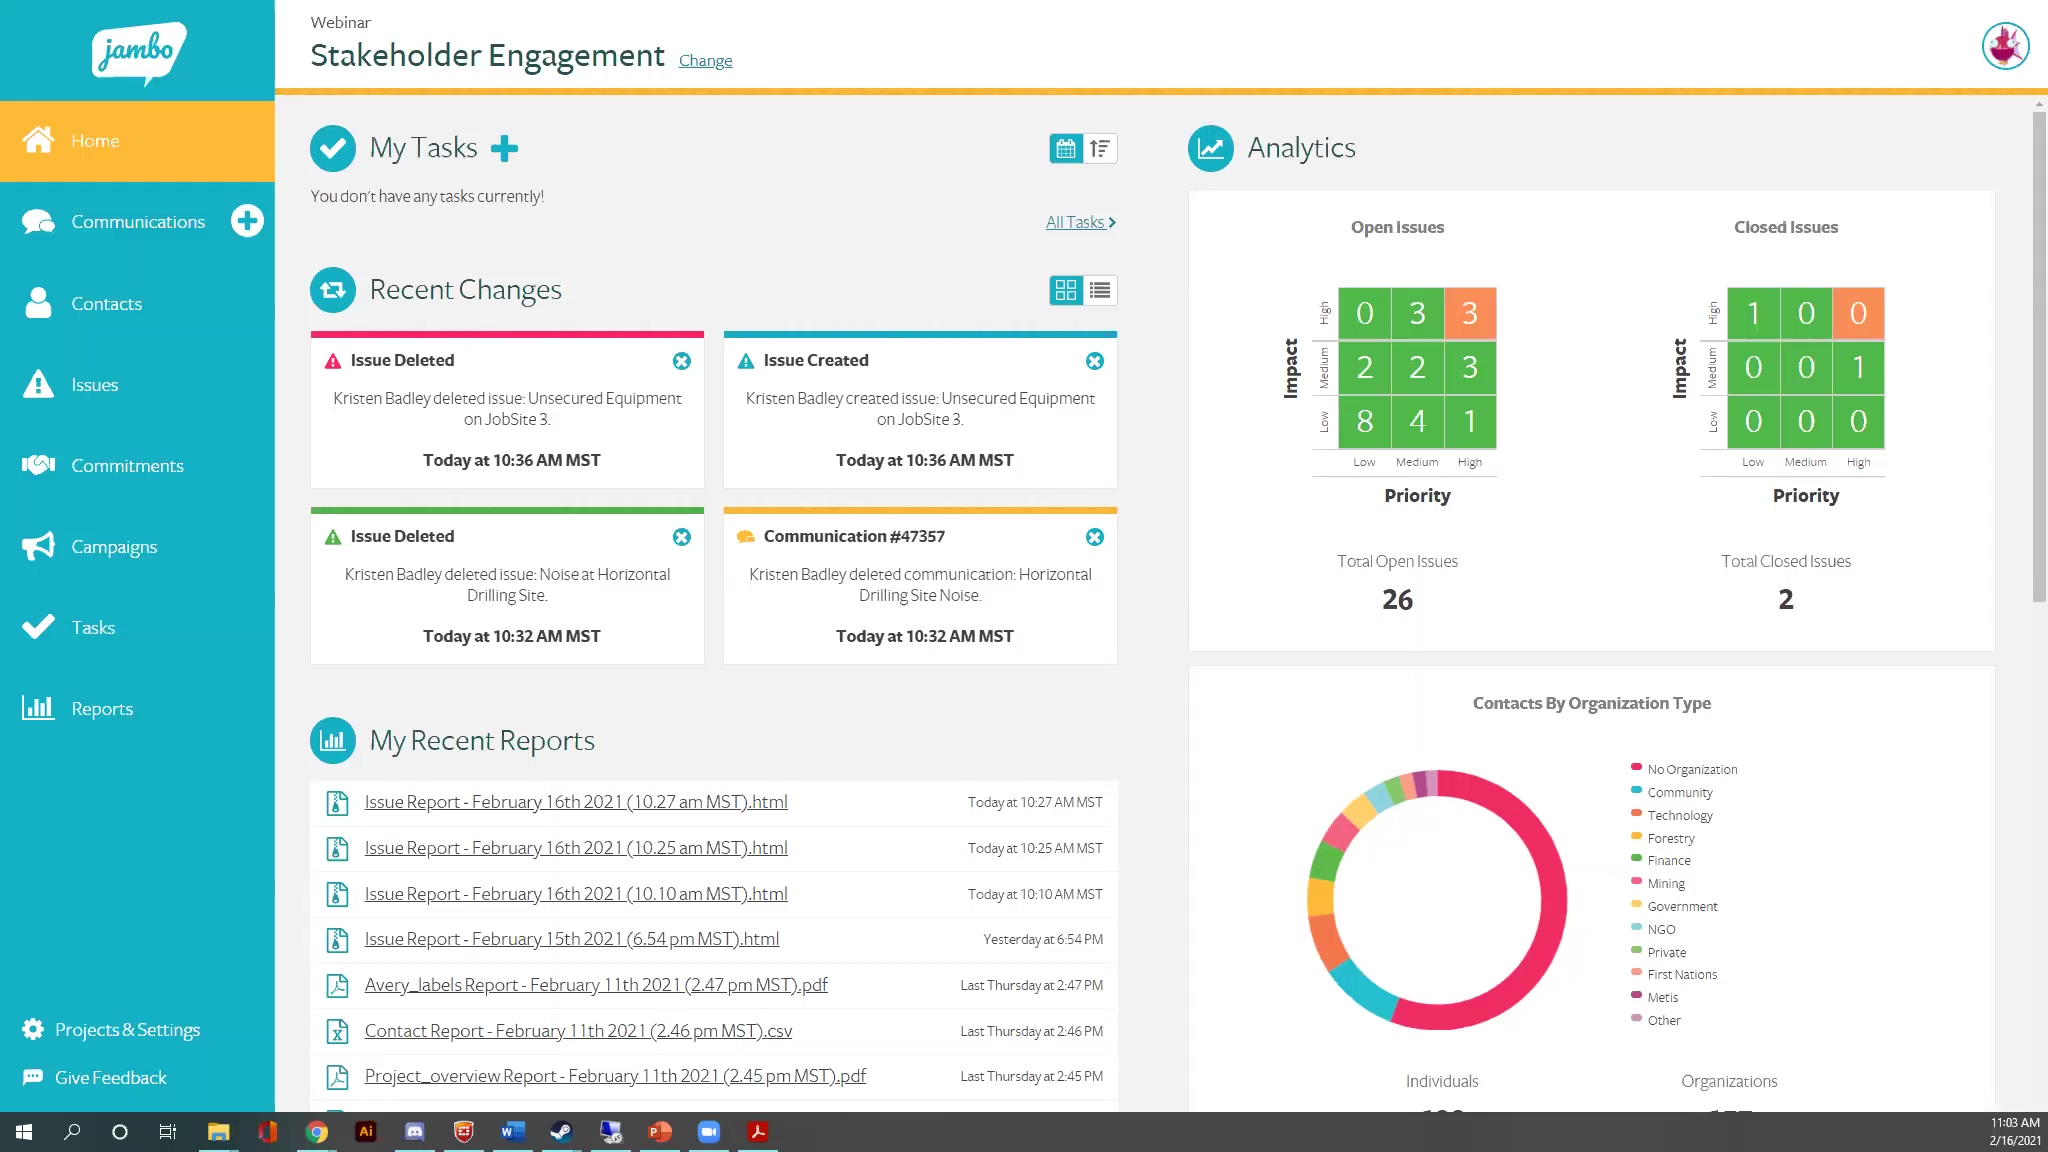Navigate to Commitments
This screenshot has height=1152, width=2048.
pyautogui.click(x=128, y=465)
